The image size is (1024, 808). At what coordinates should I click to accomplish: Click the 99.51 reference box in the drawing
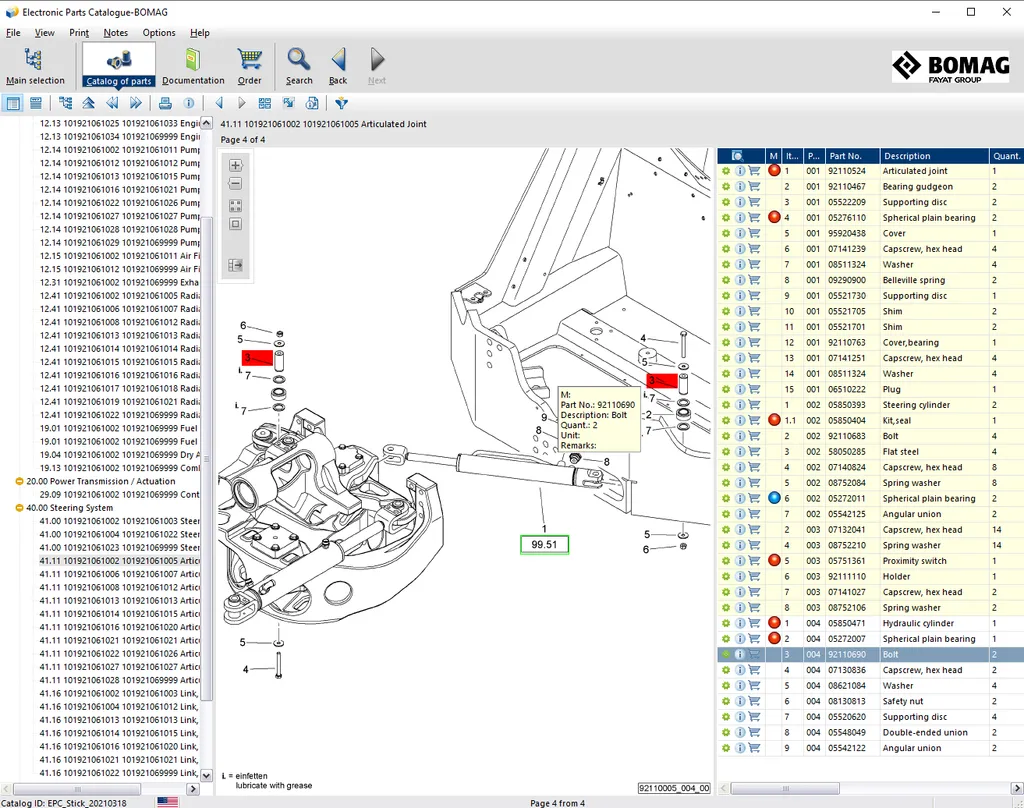[x=544, y=544]
